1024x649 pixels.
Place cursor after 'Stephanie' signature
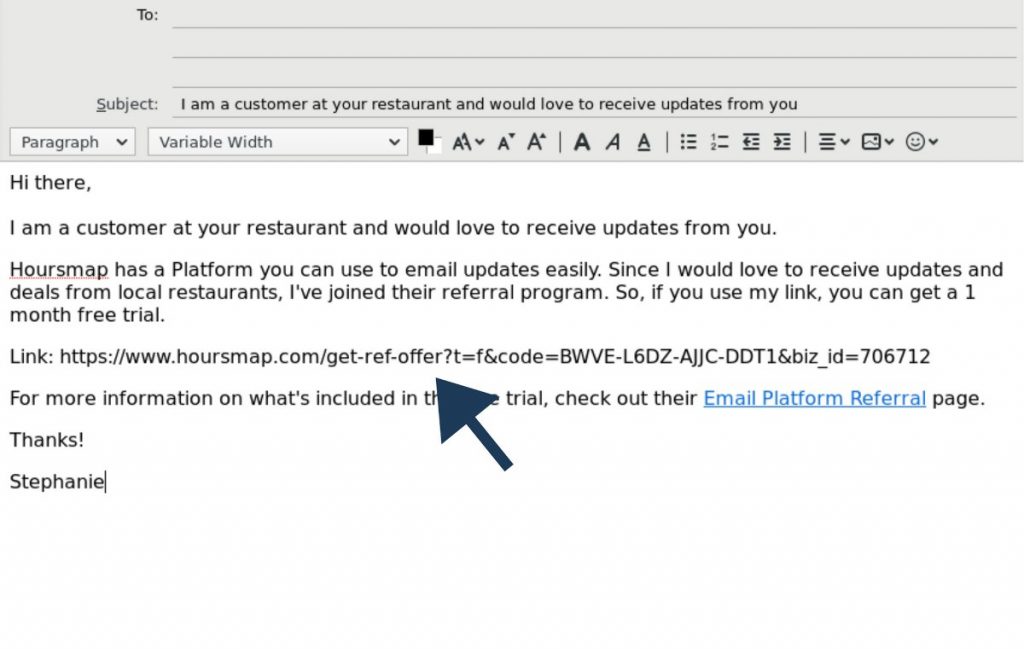tap(105, 482)
